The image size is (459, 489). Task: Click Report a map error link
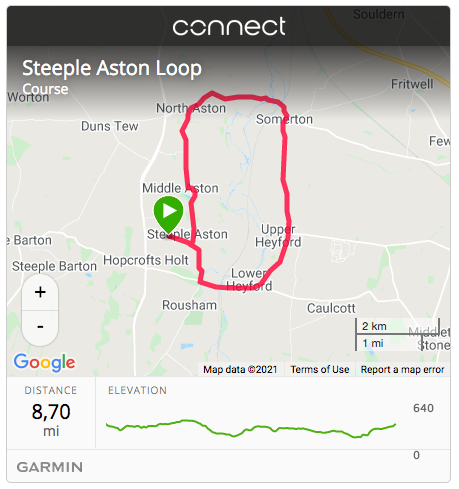pyautogui.click(x=402, y=369)
